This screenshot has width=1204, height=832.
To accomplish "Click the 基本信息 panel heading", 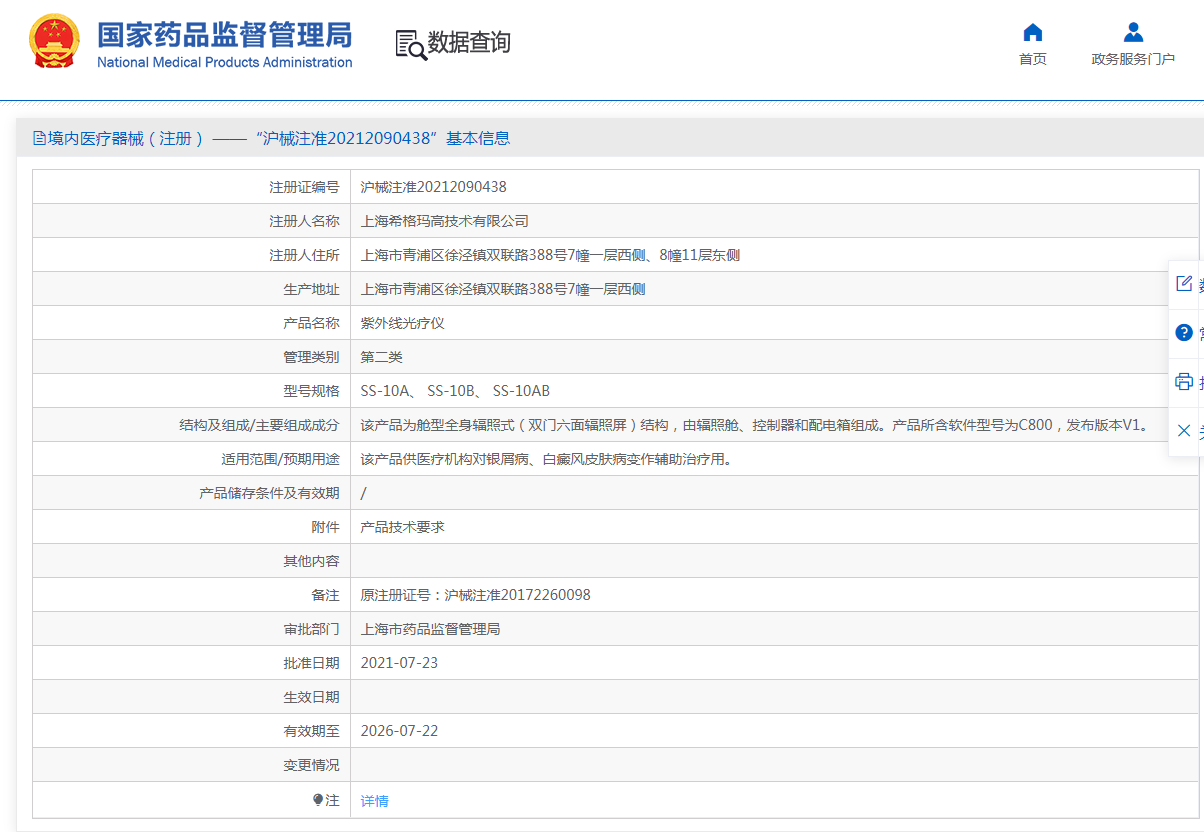I will coord(478,138).
